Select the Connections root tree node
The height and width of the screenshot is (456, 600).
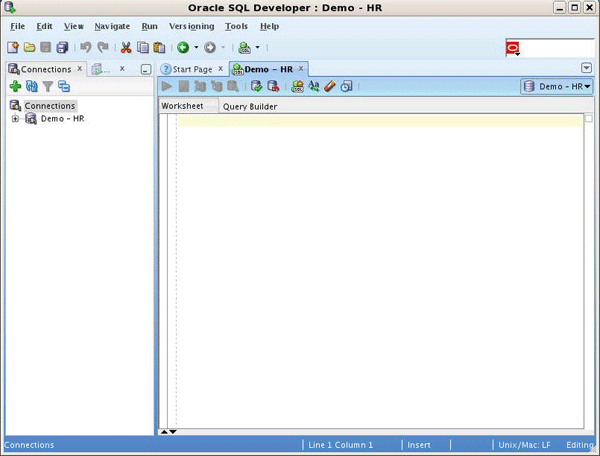(50, 106)
